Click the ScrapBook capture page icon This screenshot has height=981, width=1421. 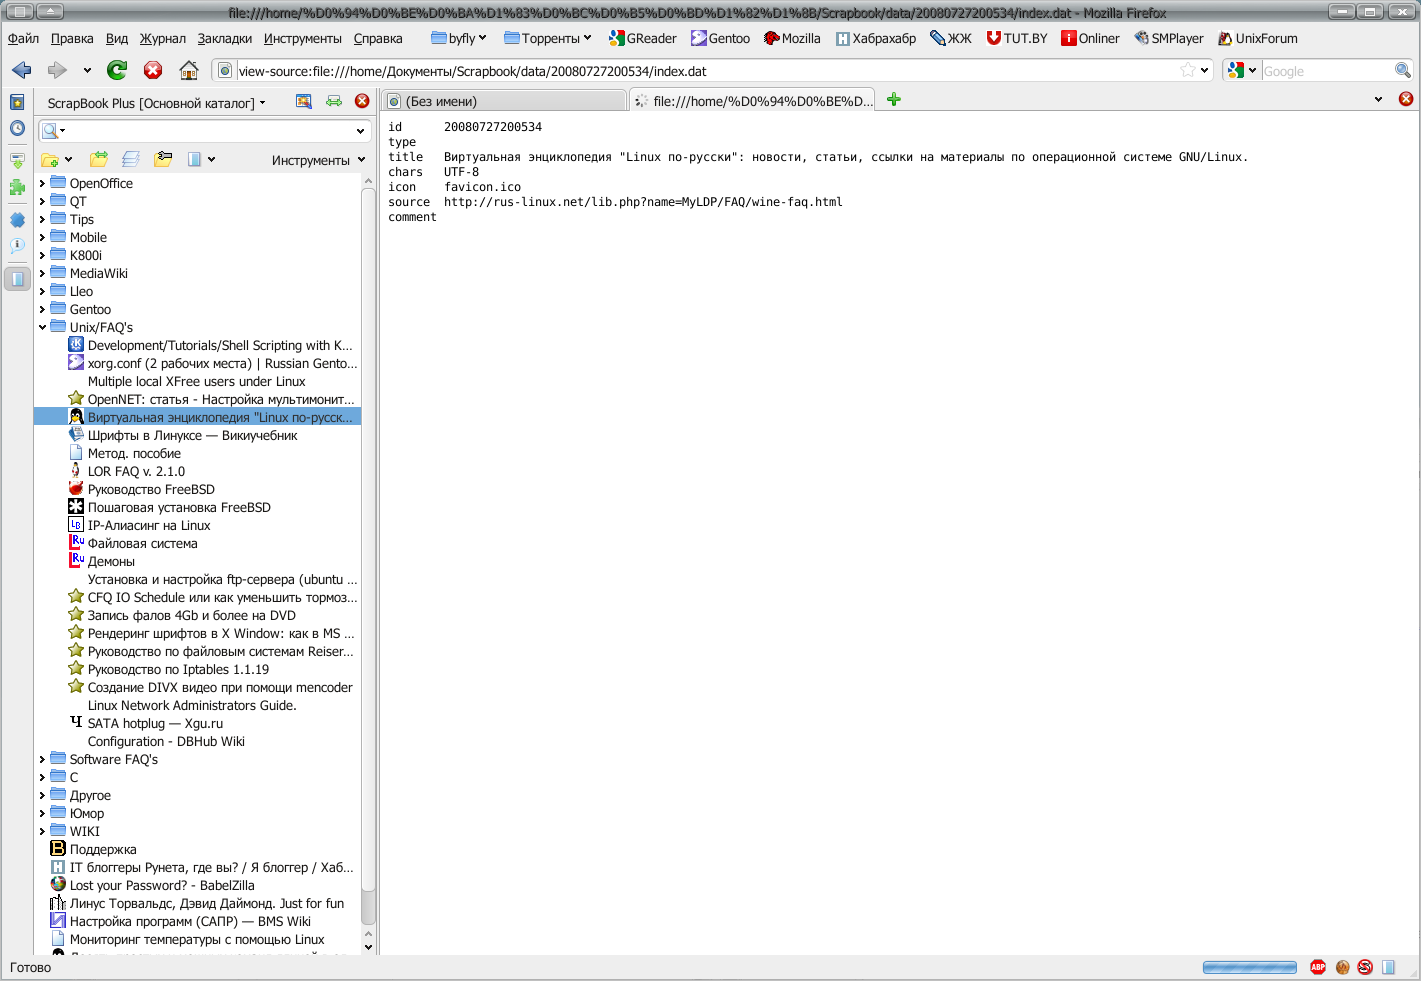pos(304,101)
